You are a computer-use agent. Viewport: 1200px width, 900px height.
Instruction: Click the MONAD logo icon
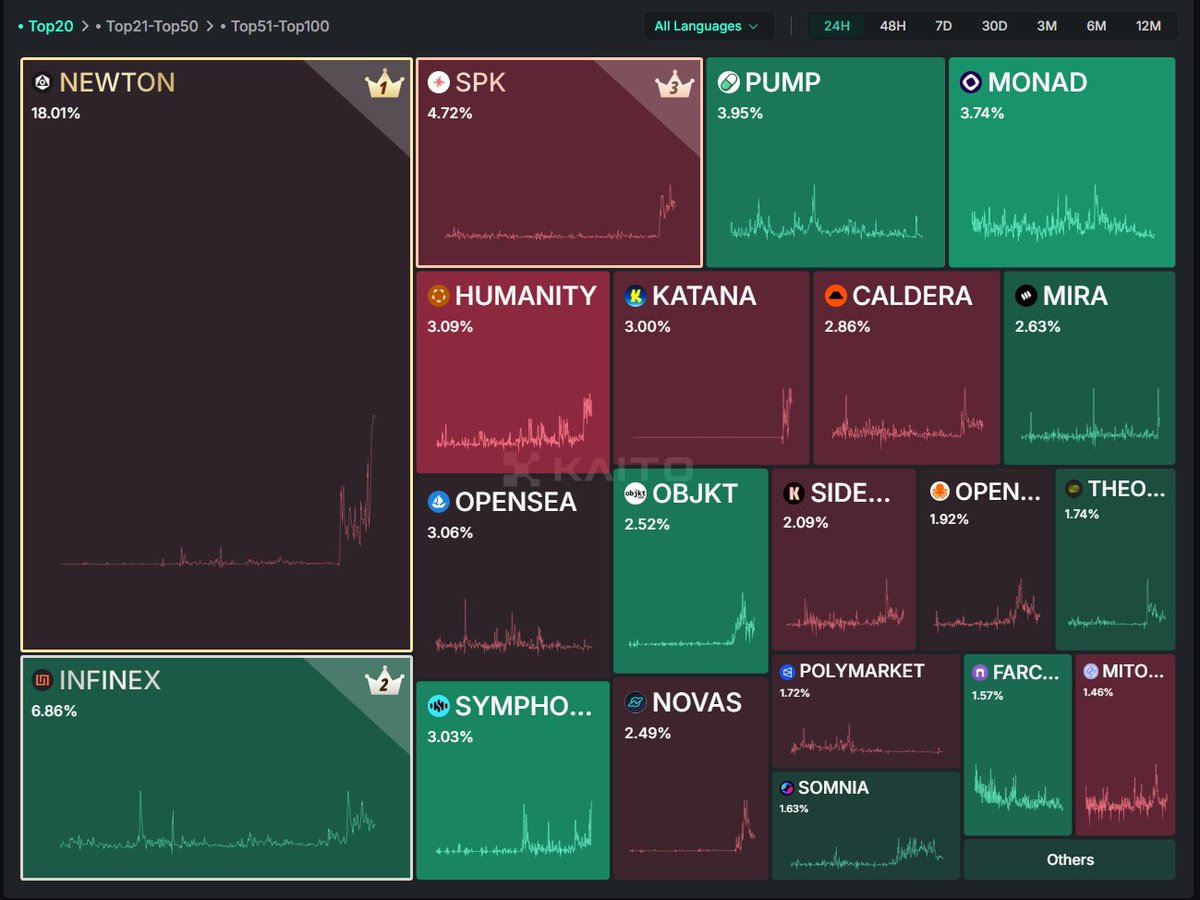(x=970, y=83)
